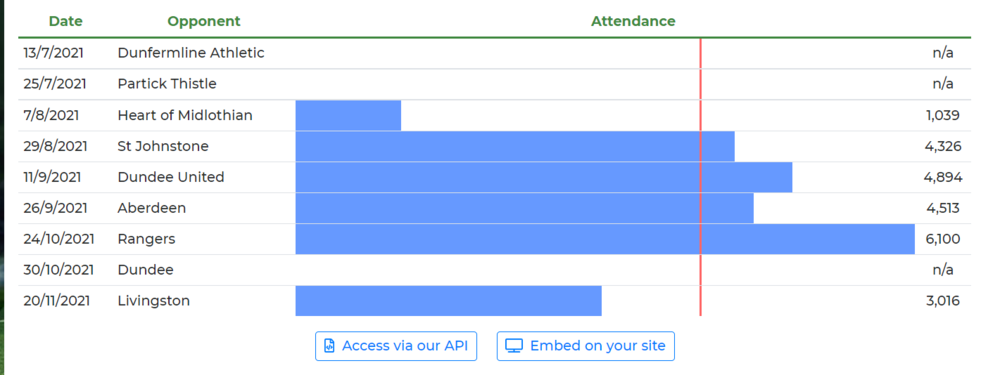Click the monitor embed icon

tap(514, 346)
